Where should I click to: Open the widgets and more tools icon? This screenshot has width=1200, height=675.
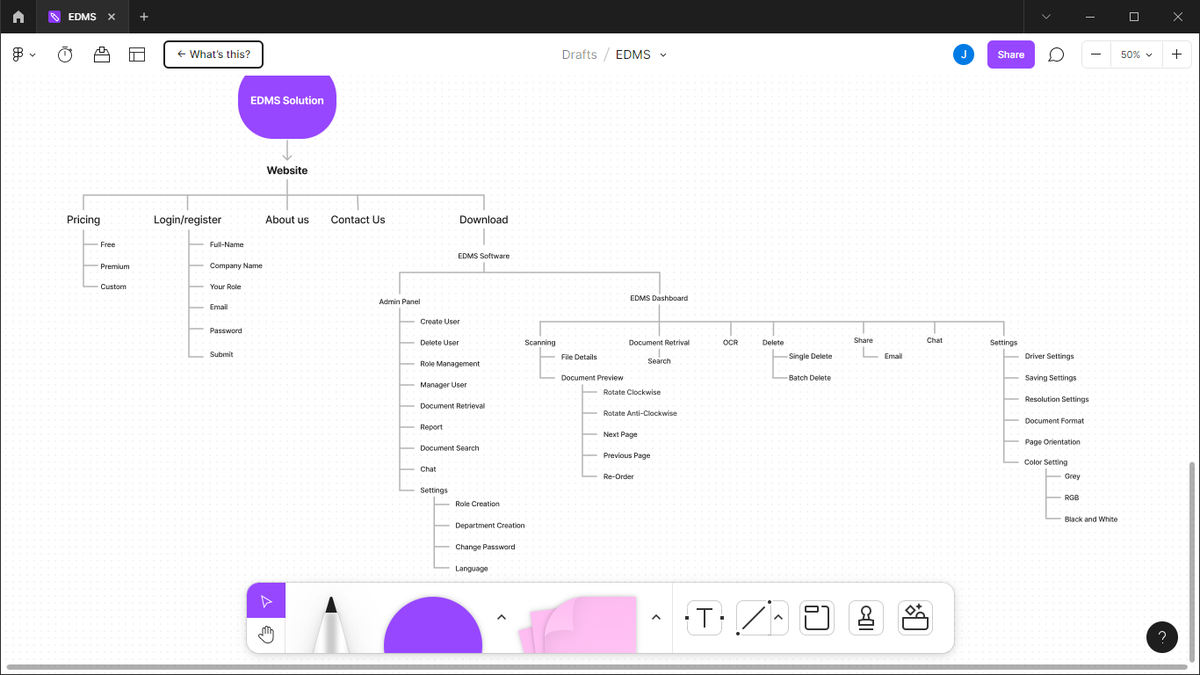click(915, 618)
